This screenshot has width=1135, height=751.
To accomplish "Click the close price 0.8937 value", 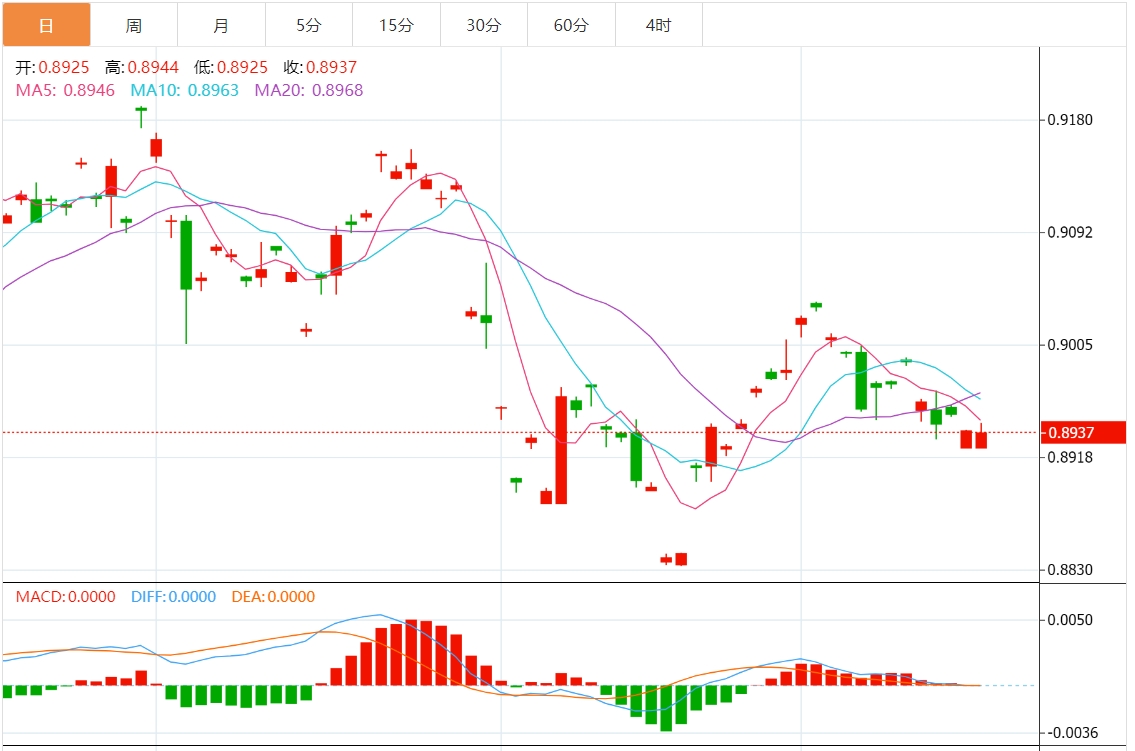I will (x=332, y=67).
